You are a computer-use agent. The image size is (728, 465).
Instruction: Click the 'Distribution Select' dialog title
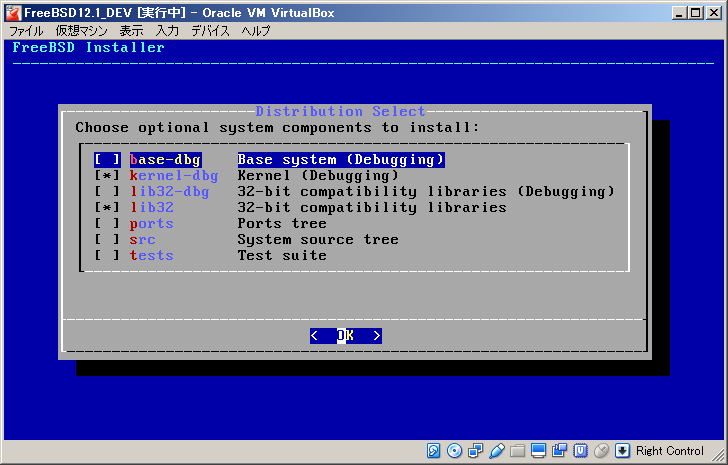click(x=340, y=111)
